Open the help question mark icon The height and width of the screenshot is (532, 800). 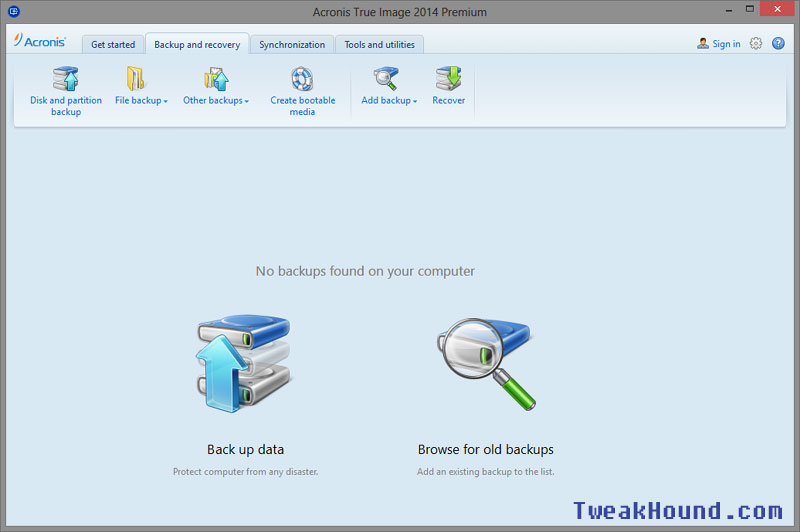[778, 43]
